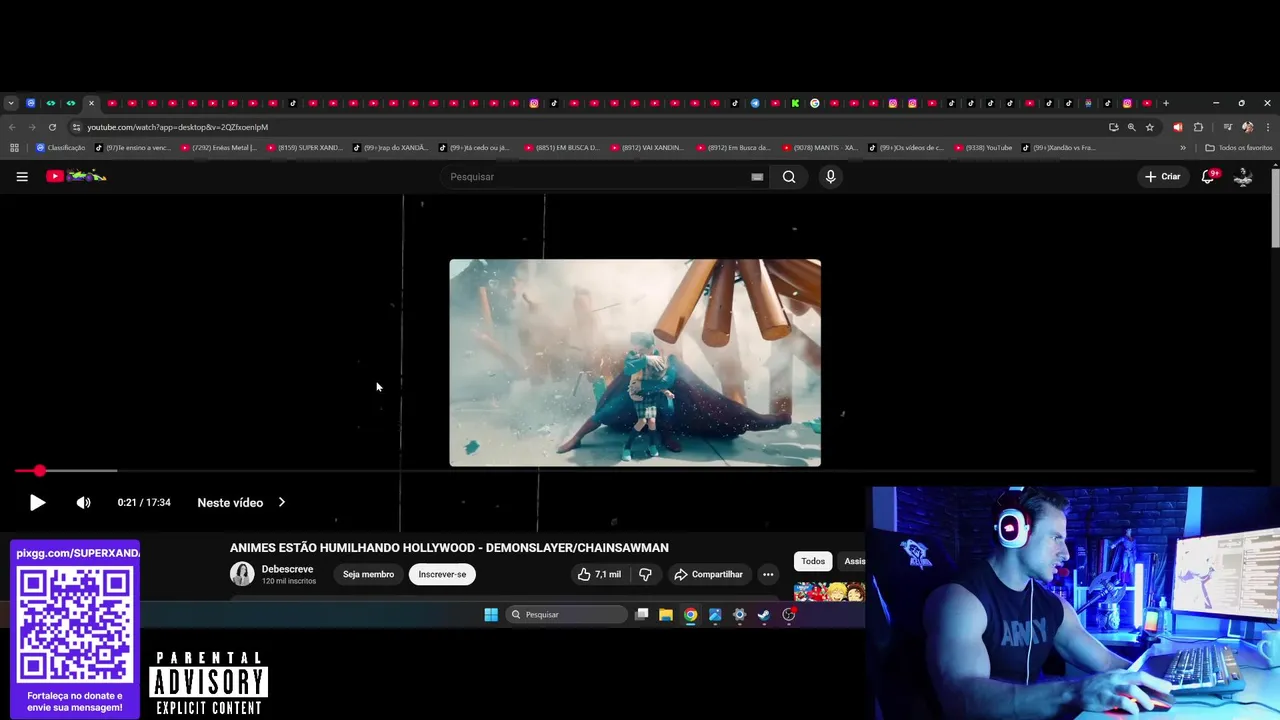Open File Explorer from taskbar
Viewport: 1280px width, 720px height.
(x=666, y=615)
